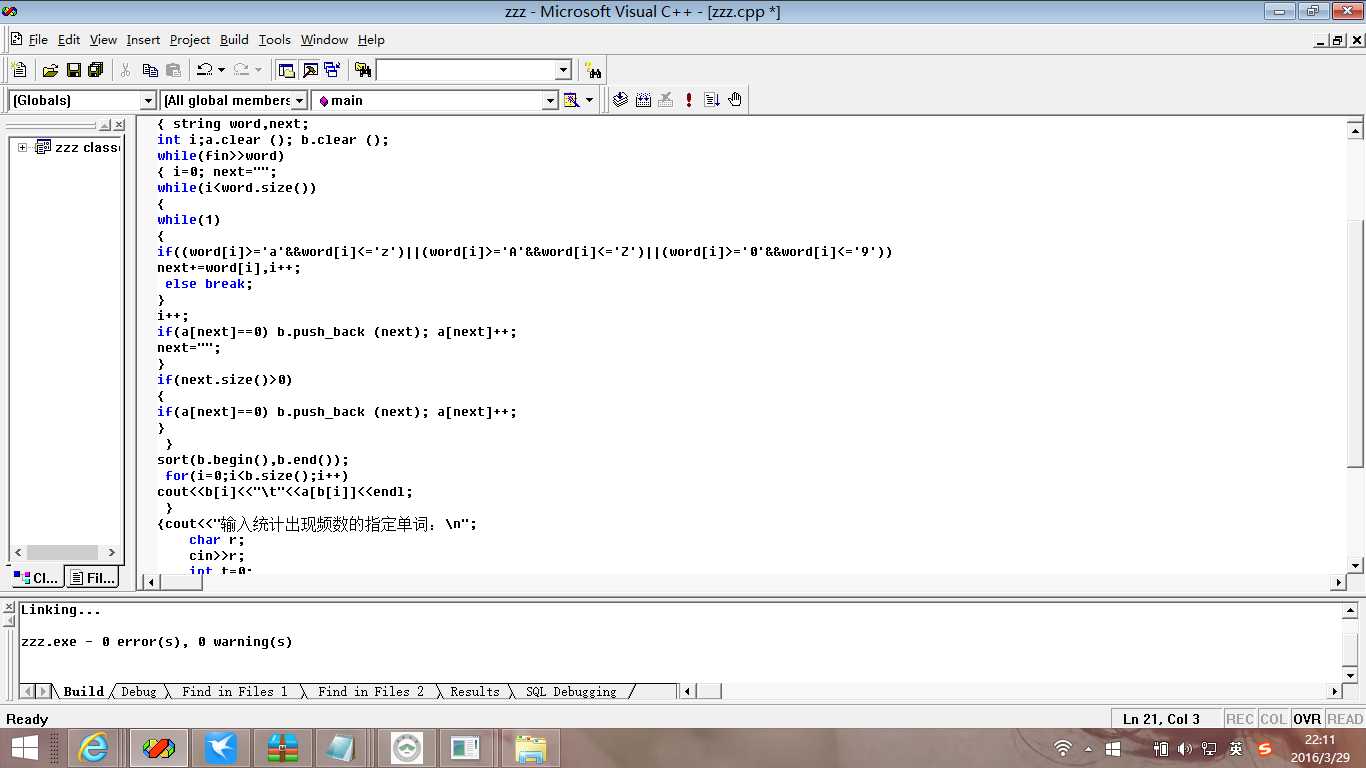Click the Redo arrow icon
The image size is (1366, 768).
click(x=241, y=70)
